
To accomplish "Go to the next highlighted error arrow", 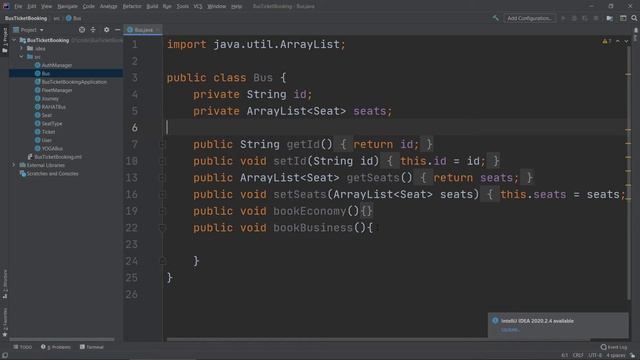I will click(x=626, y=41).
